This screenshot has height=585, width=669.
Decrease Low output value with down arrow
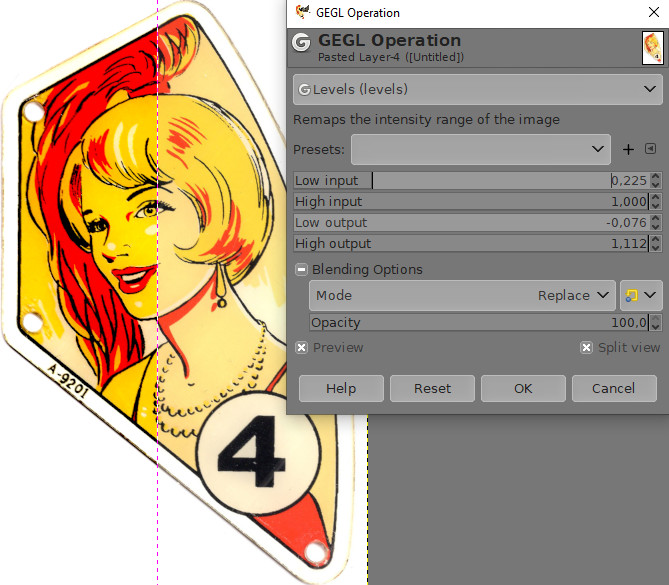(656, 227)
